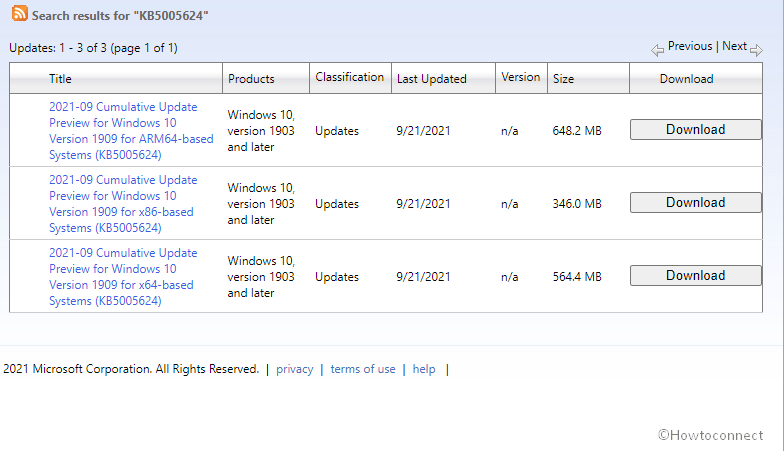Open the help link in footer
The image size is (784, 451).
(x=424, y=369)
